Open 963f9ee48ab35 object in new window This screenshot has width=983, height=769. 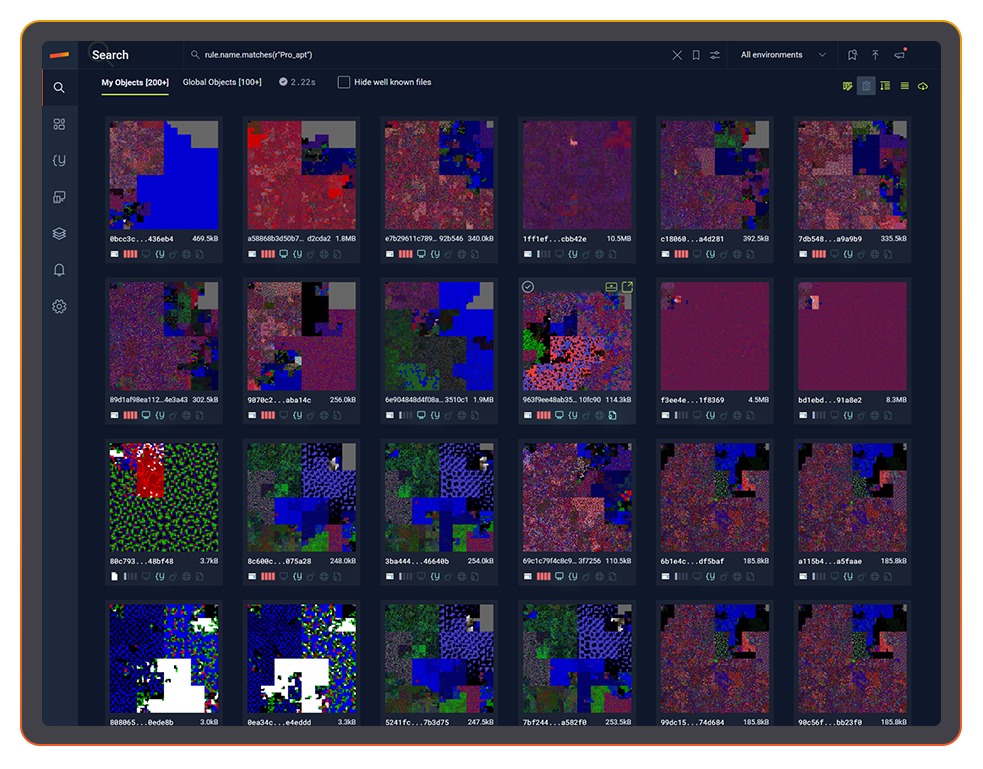(x=627, y=287)
